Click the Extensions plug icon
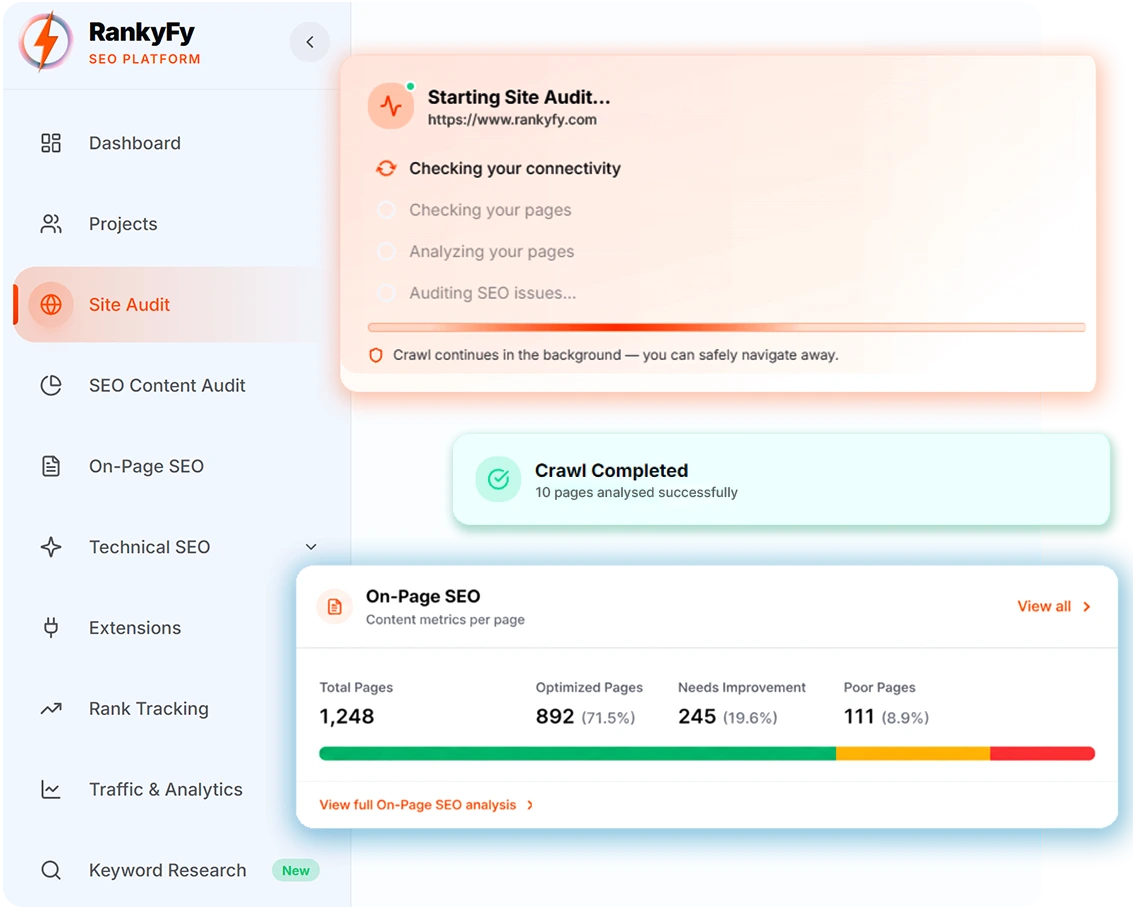The width and height of the screenshot is (1133, 907). pyautogui.click(x=51, y=627)
